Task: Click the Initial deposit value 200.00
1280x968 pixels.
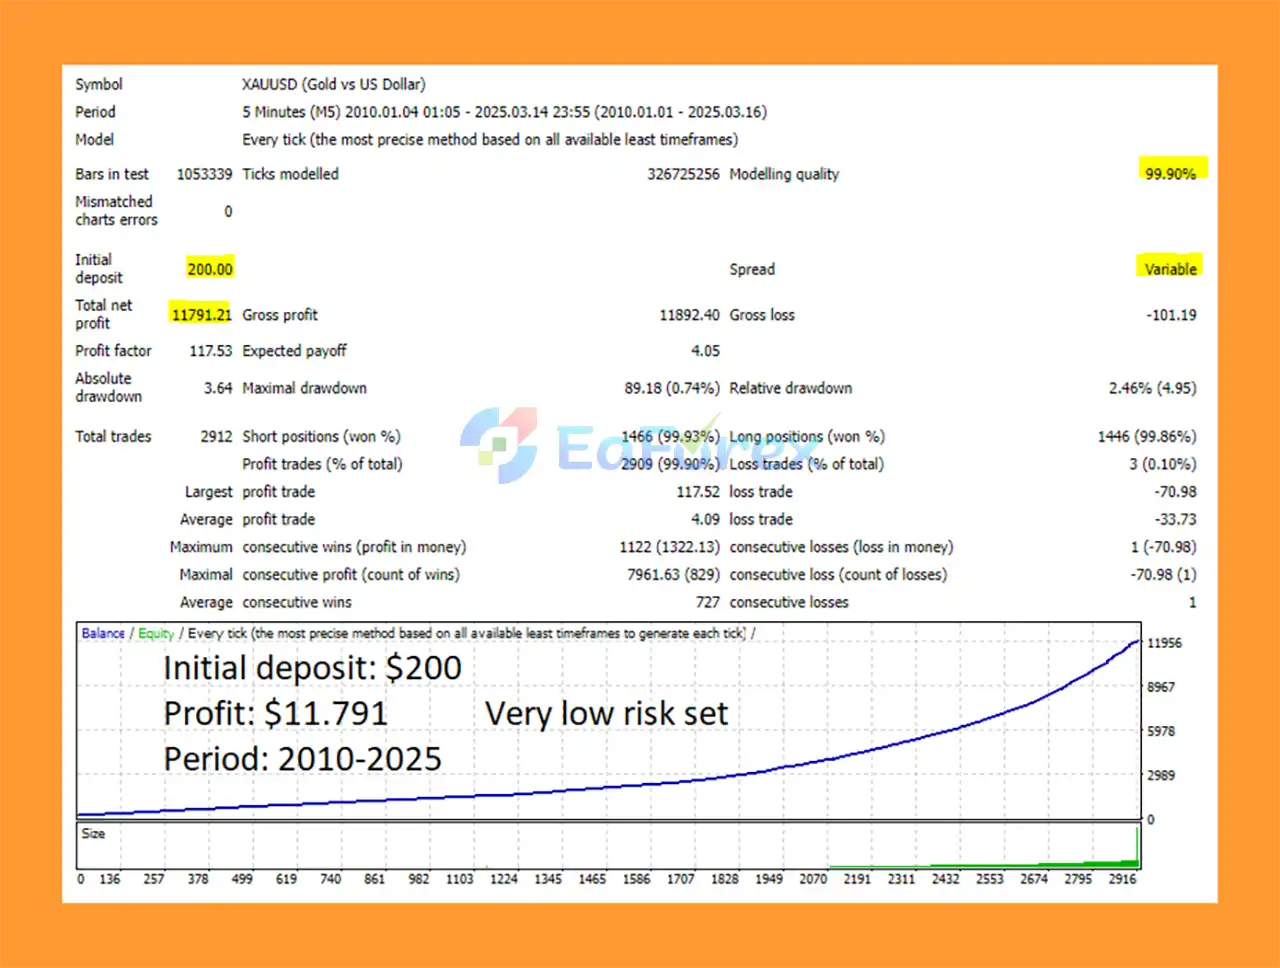Action: coord(210,269)
